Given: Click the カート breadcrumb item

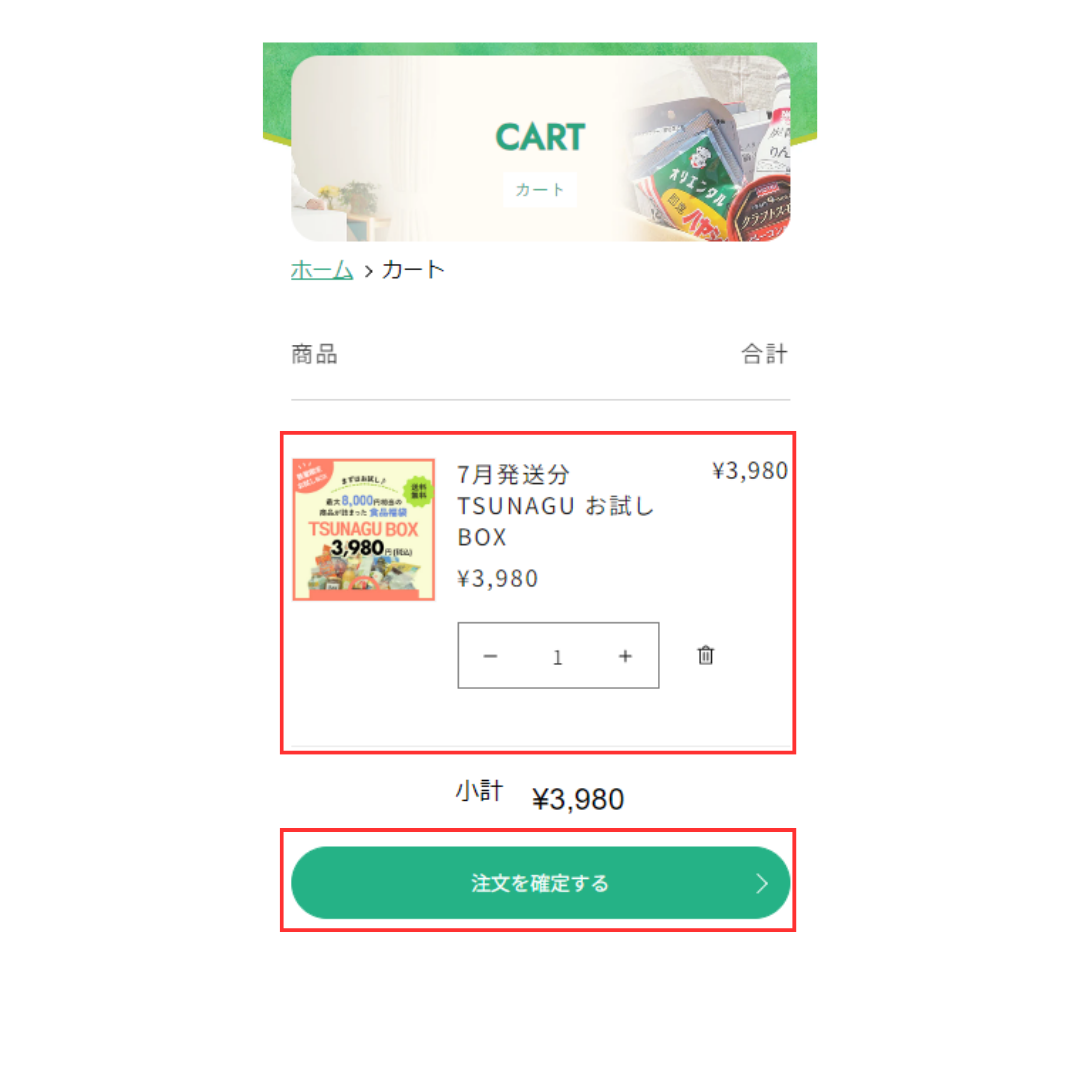Looking at the screenshot, I should tap(414, 269).
